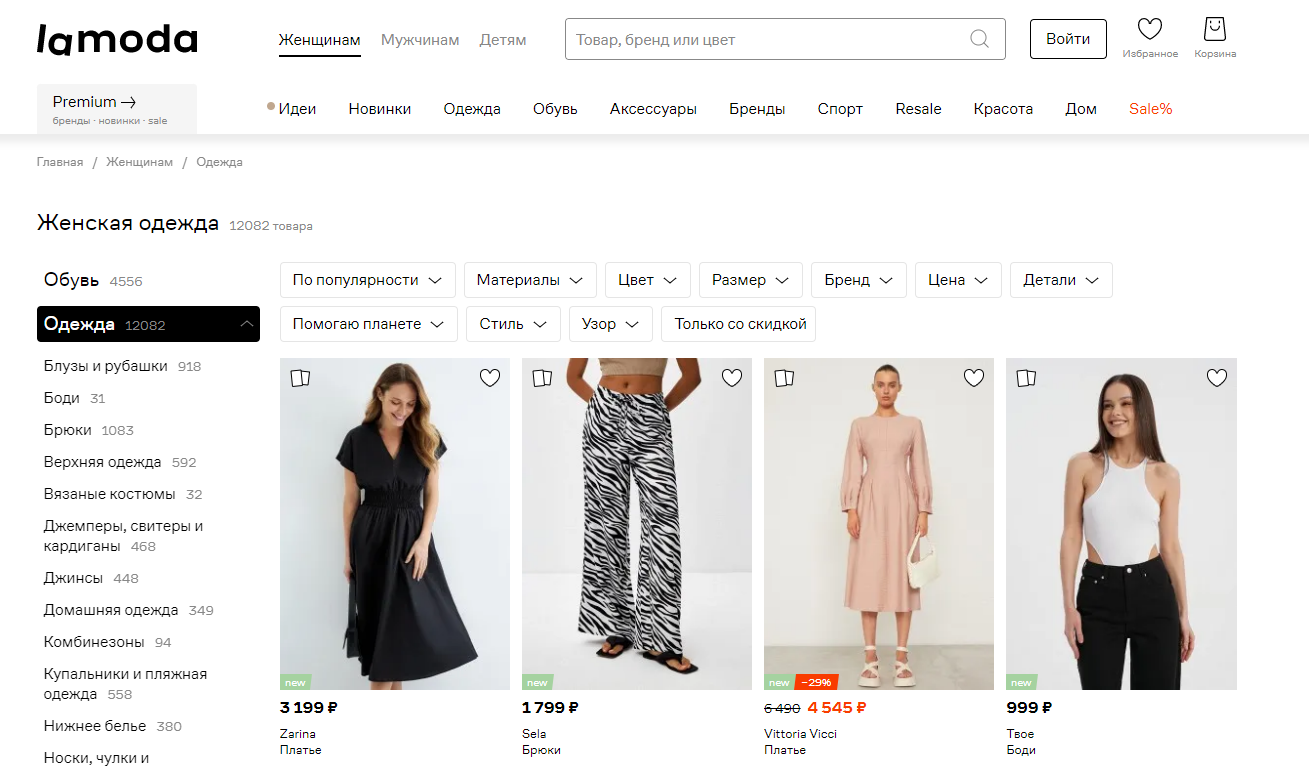Favorite the Sela zebra trousers
1309x770 pixels.
tap(732, 378)
